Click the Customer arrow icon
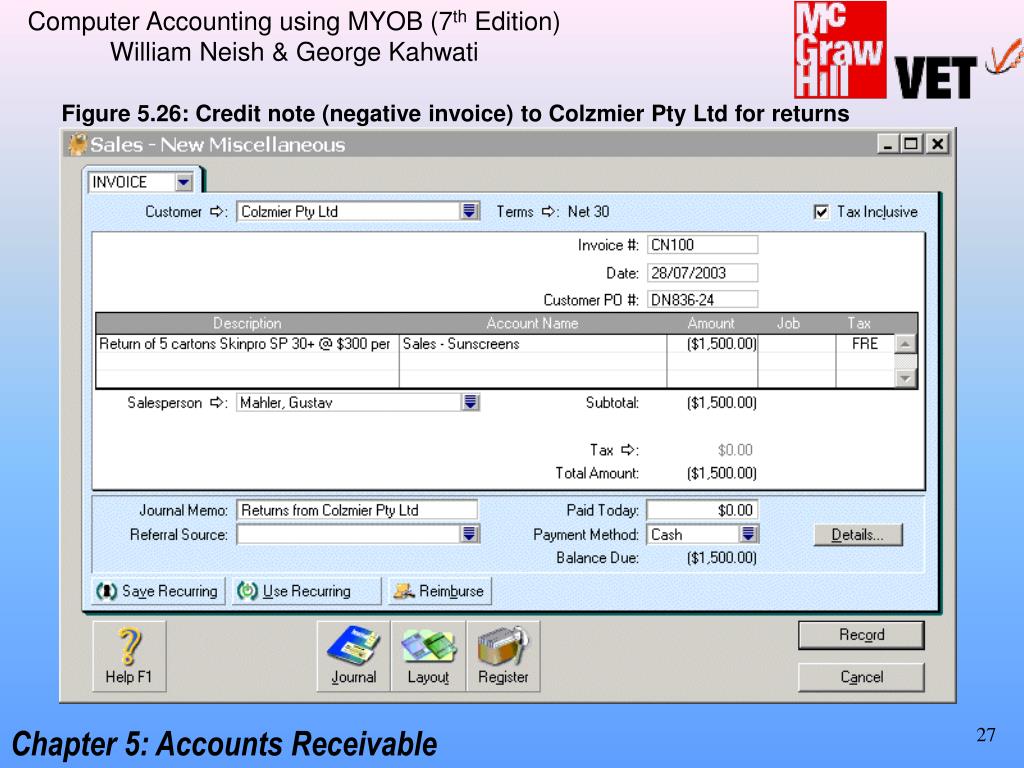 coord(216,212)
